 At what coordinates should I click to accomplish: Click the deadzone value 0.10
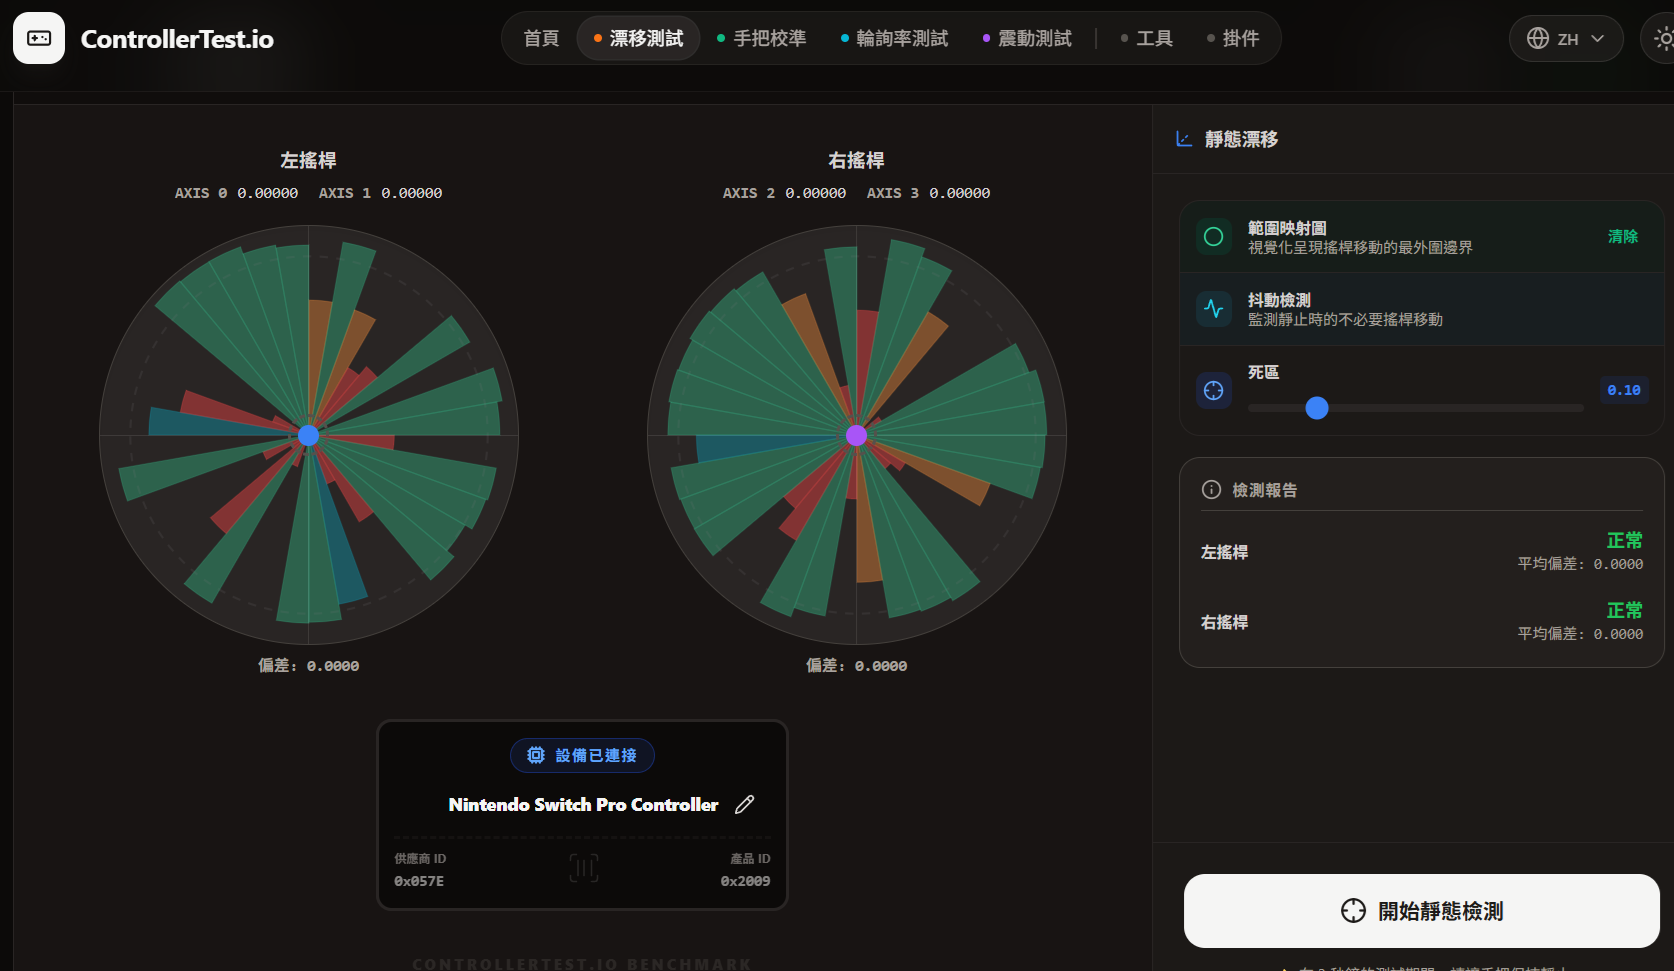pyautogui.click(x=1623, y=390)
